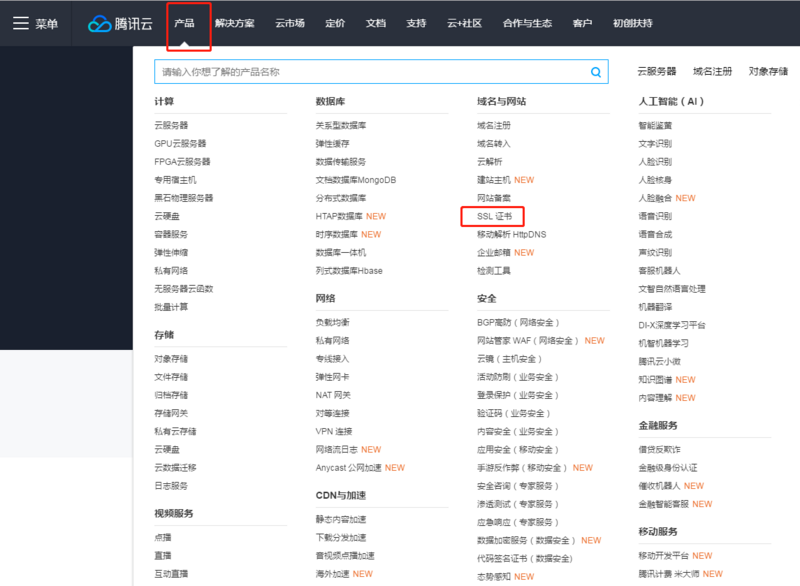Open the NAT 网关 link
This screenshot has height=586, width=800.
pos(333,395)
